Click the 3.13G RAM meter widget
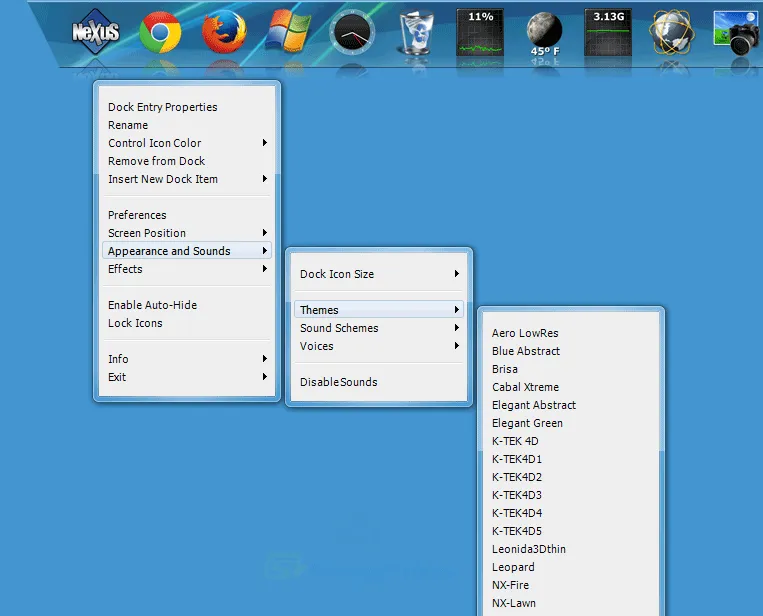This screenshot has height=616, width=763. click(x=608, y=32)
